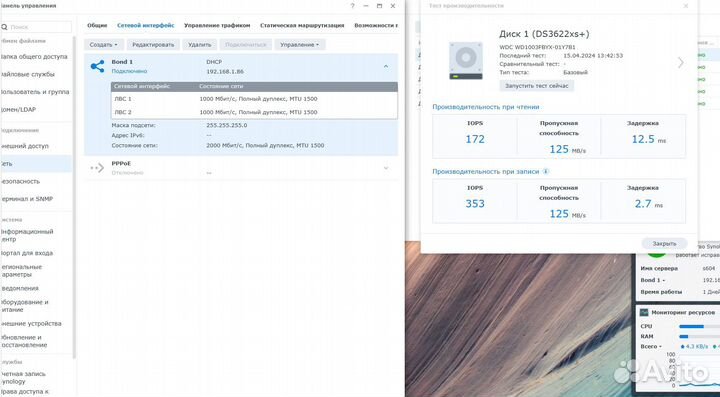Open Пользователь и группа in the sidebar
Screen dimensions: 720x397
click(x=36, y=92)
